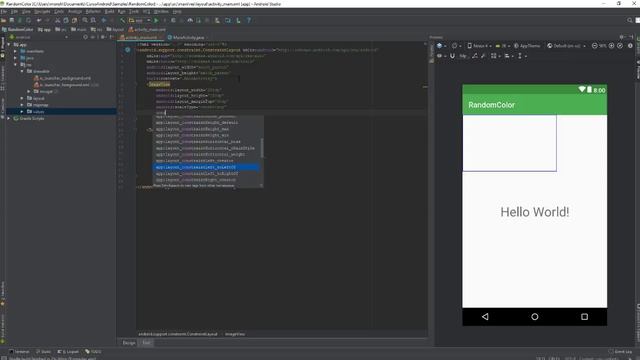
Task: Open the Terminal tool window button
Action: [x=20, y=351]
